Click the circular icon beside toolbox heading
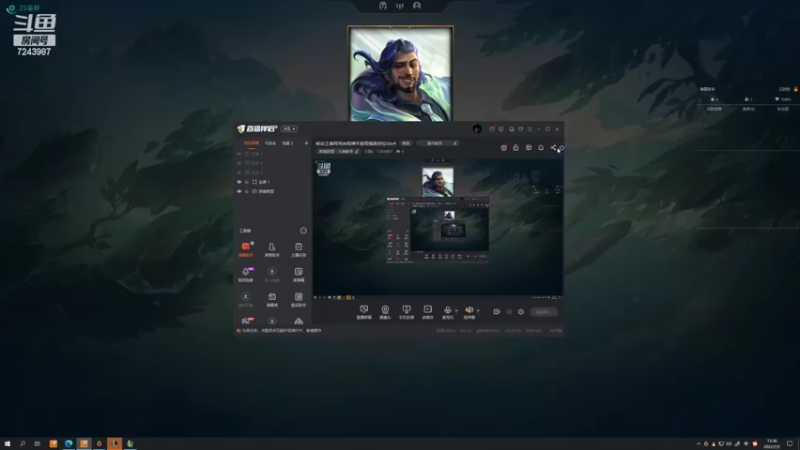This screenshot has width=800, height=450. pos(303,231)
